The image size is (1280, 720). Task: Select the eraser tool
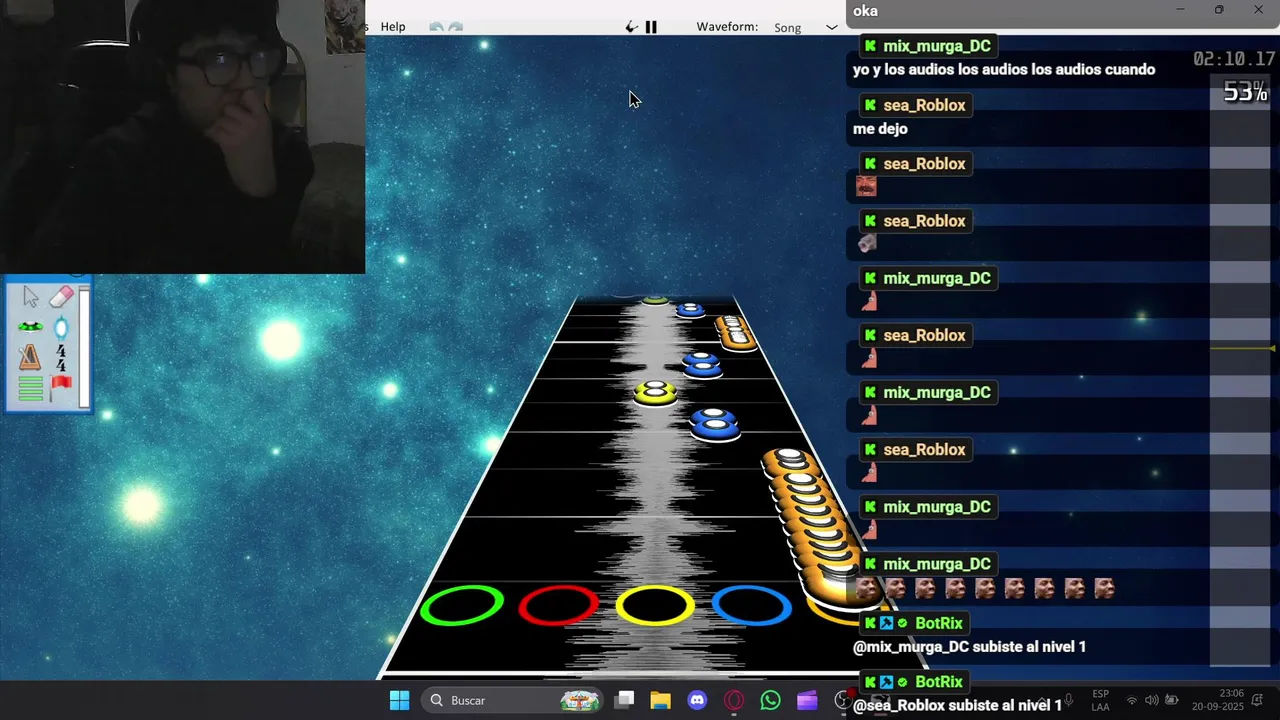[x=61, y=297]
